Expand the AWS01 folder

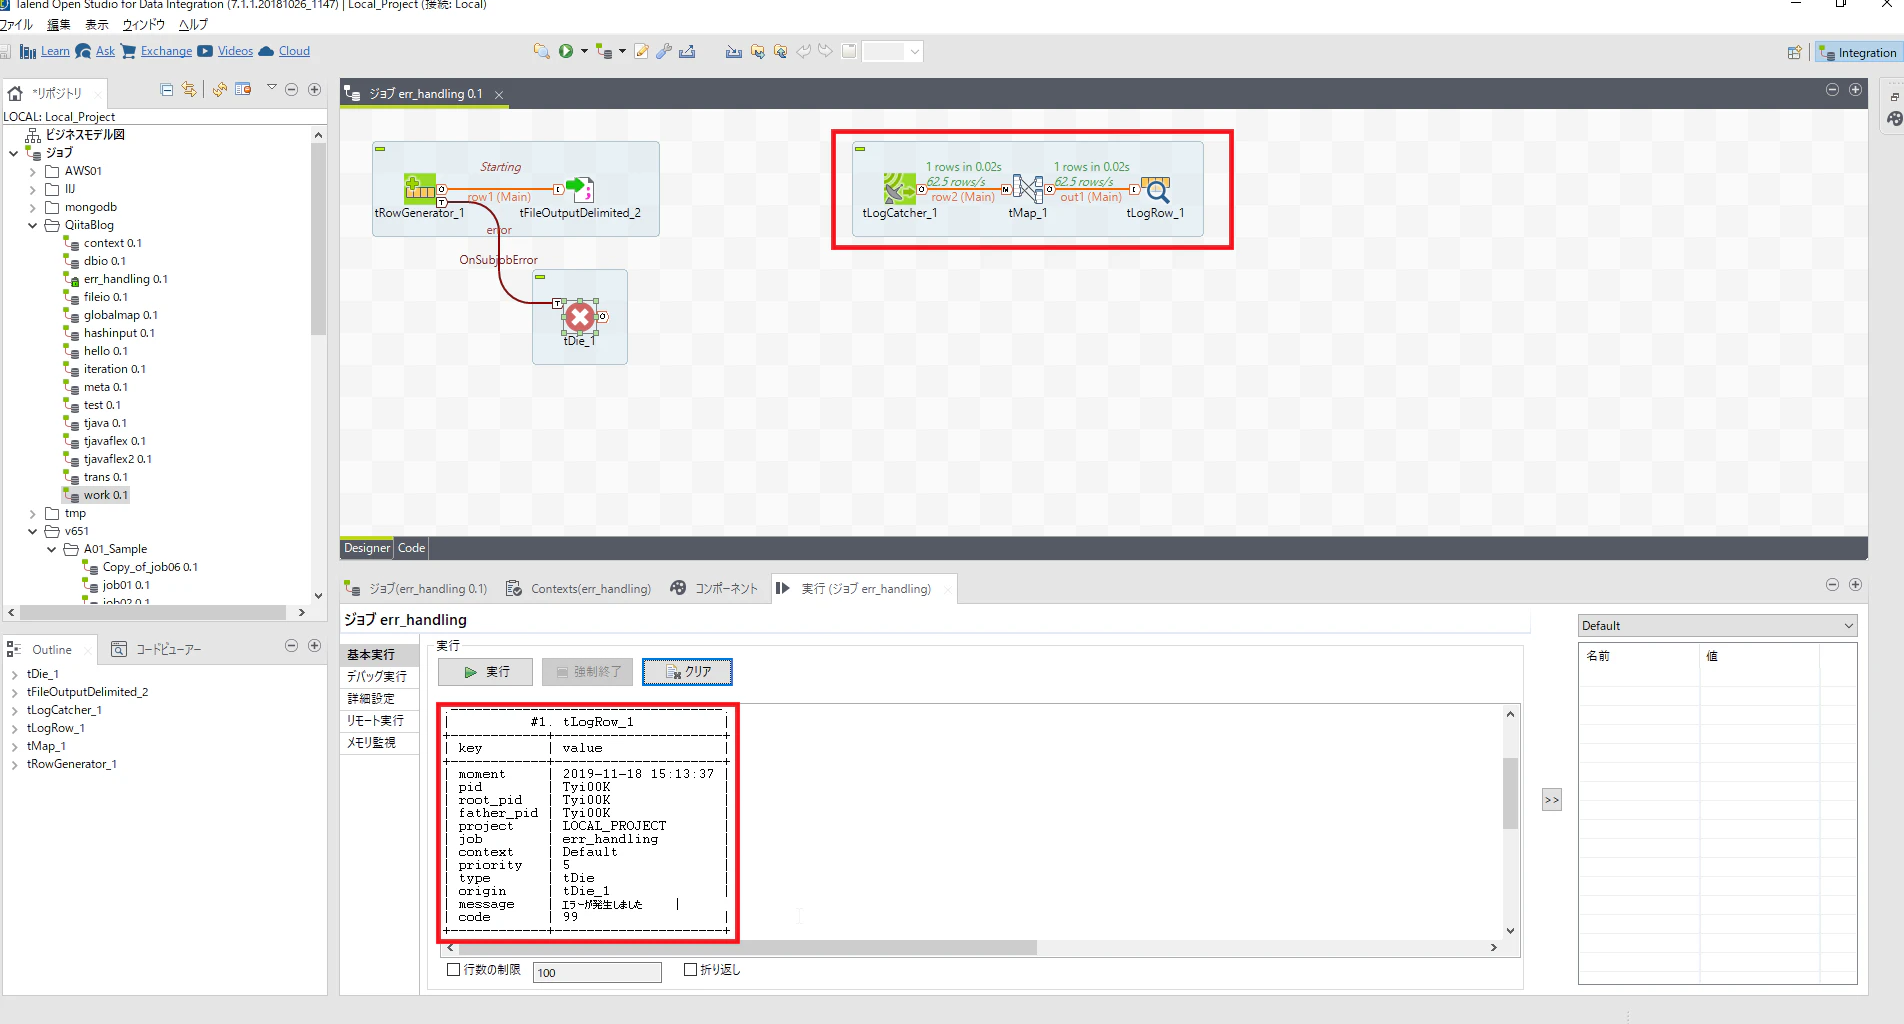point(33,171)
